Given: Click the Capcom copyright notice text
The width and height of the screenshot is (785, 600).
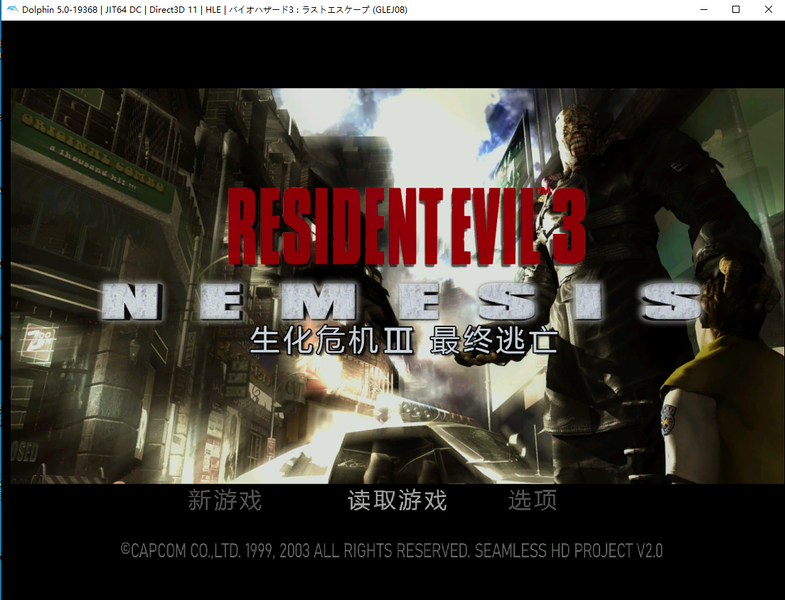Looking at the screenshot, I should point(391,551).
